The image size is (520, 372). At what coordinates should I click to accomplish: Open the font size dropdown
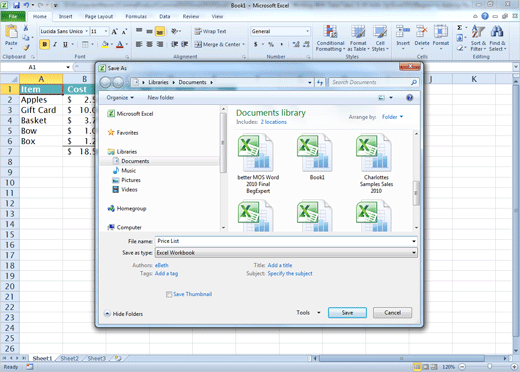106,31
